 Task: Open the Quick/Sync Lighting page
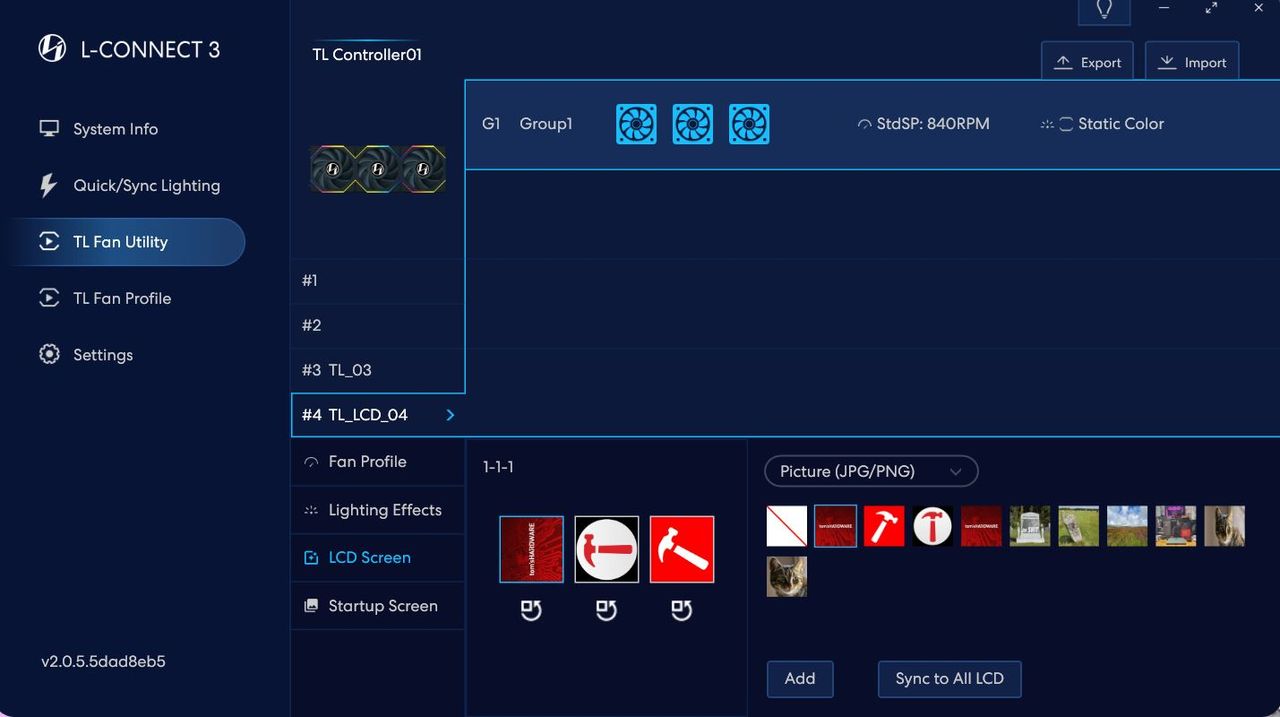146,185
